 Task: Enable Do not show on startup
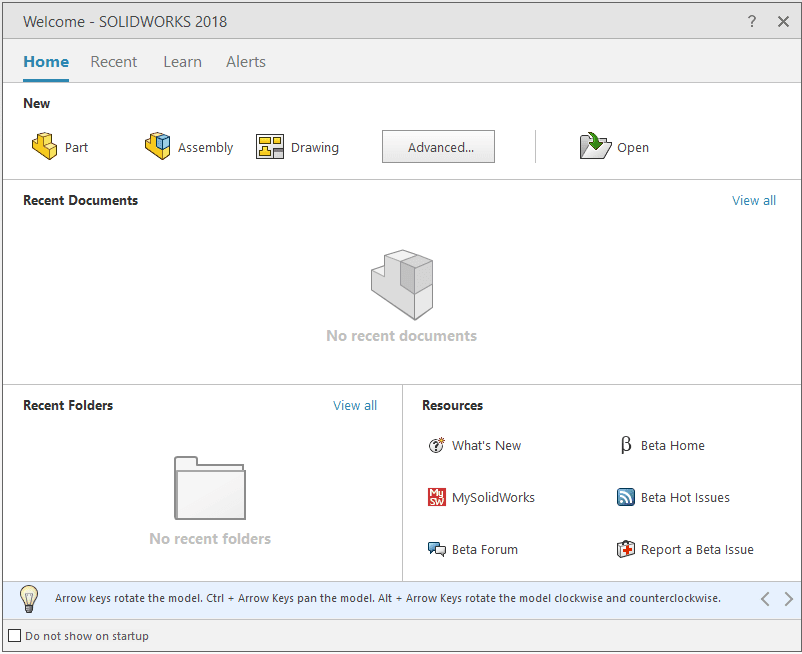(x=15, y=636)
